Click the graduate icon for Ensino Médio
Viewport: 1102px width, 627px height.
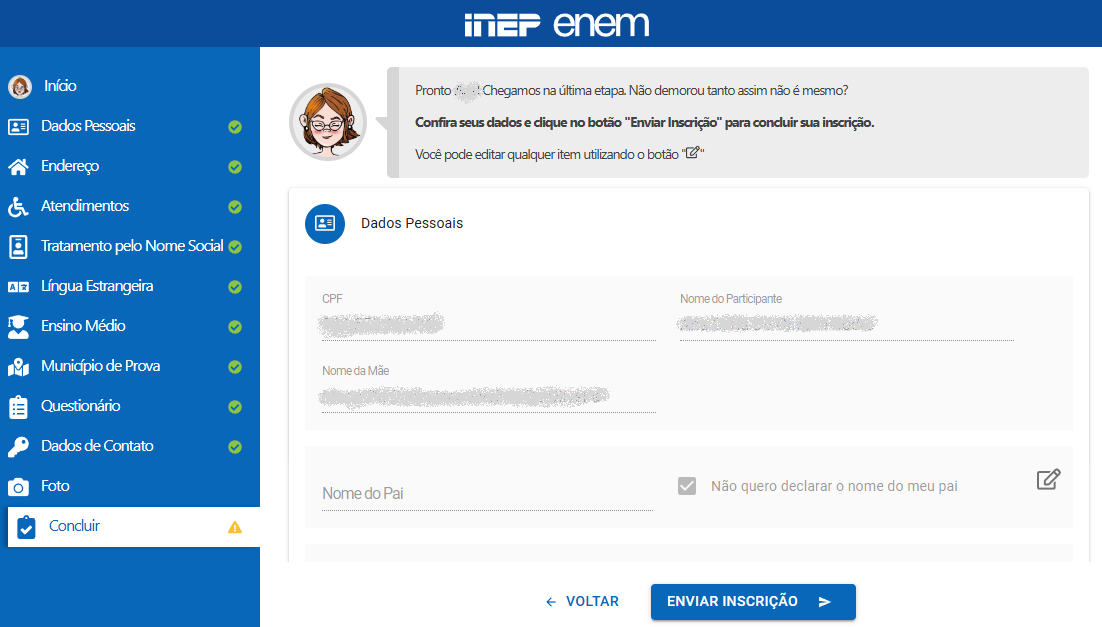coord(18,327)
